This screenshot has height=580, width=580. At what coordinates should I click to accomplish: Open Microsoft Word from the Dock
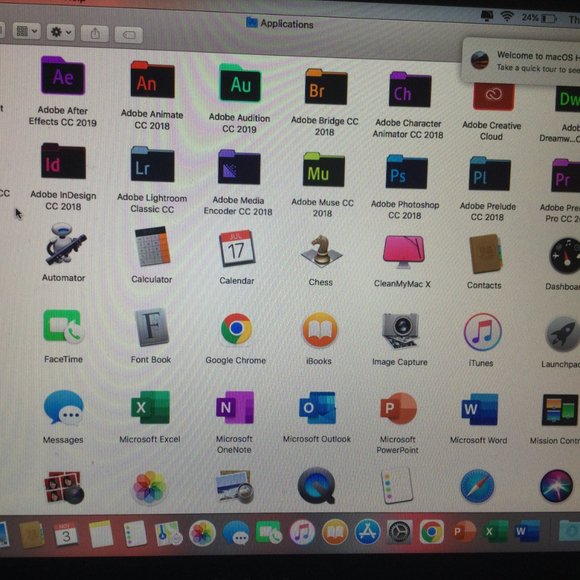(x=527, y=531)
